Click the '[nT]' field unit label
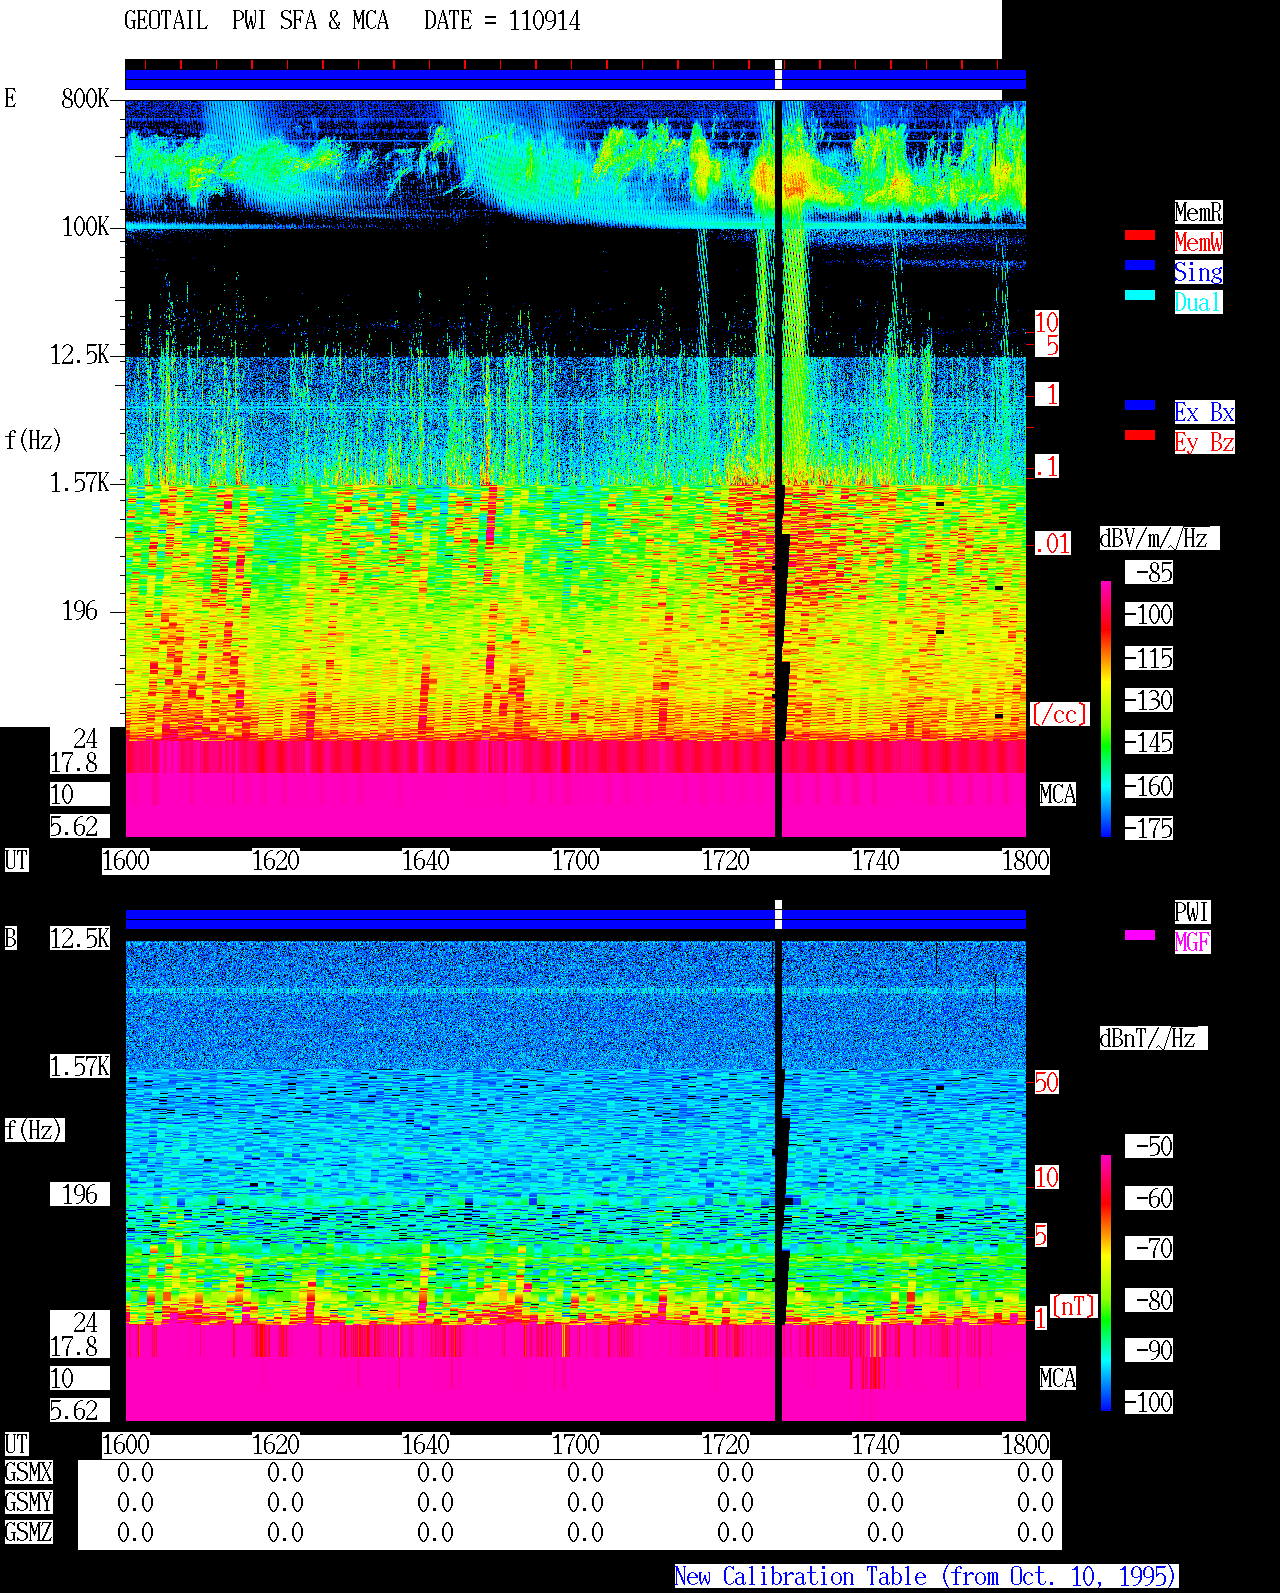The width and height of the screenshot is (1280, 1593). pos(1074,1305)
